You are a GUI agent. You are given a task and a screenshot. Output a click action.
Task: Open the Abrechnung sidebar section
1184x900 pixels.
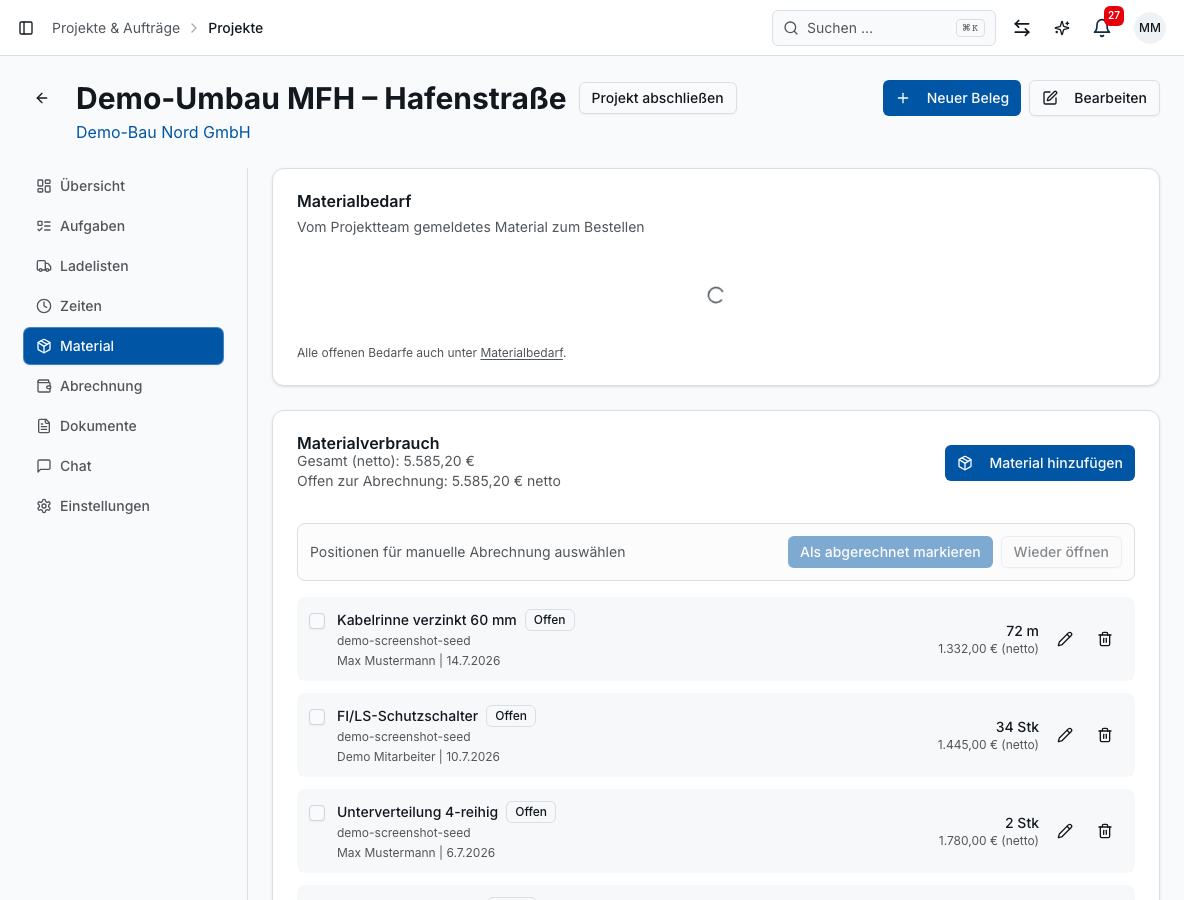coord(123,386)
